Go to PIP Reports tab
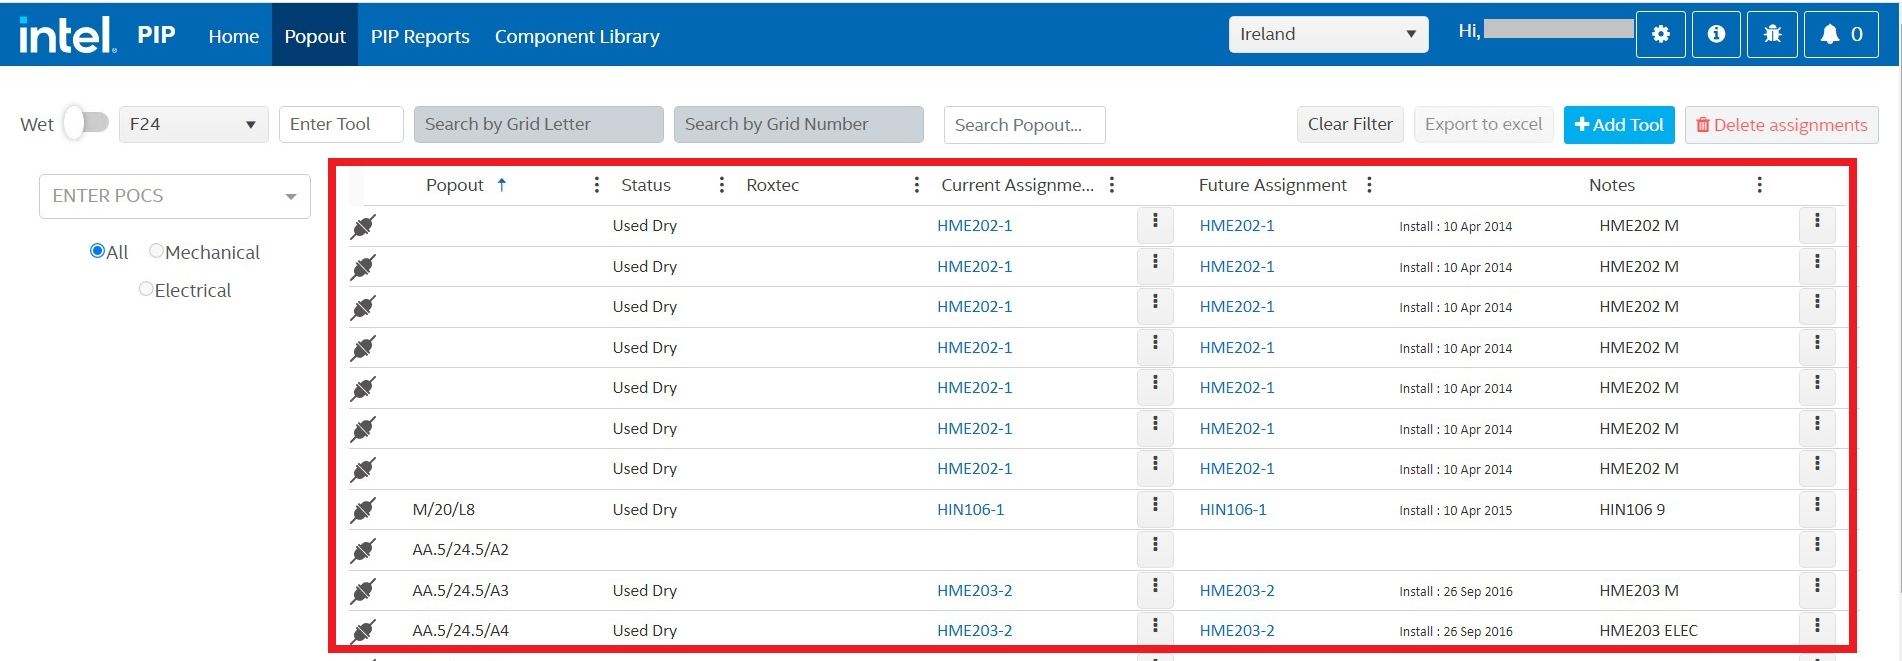 [420, 36]
